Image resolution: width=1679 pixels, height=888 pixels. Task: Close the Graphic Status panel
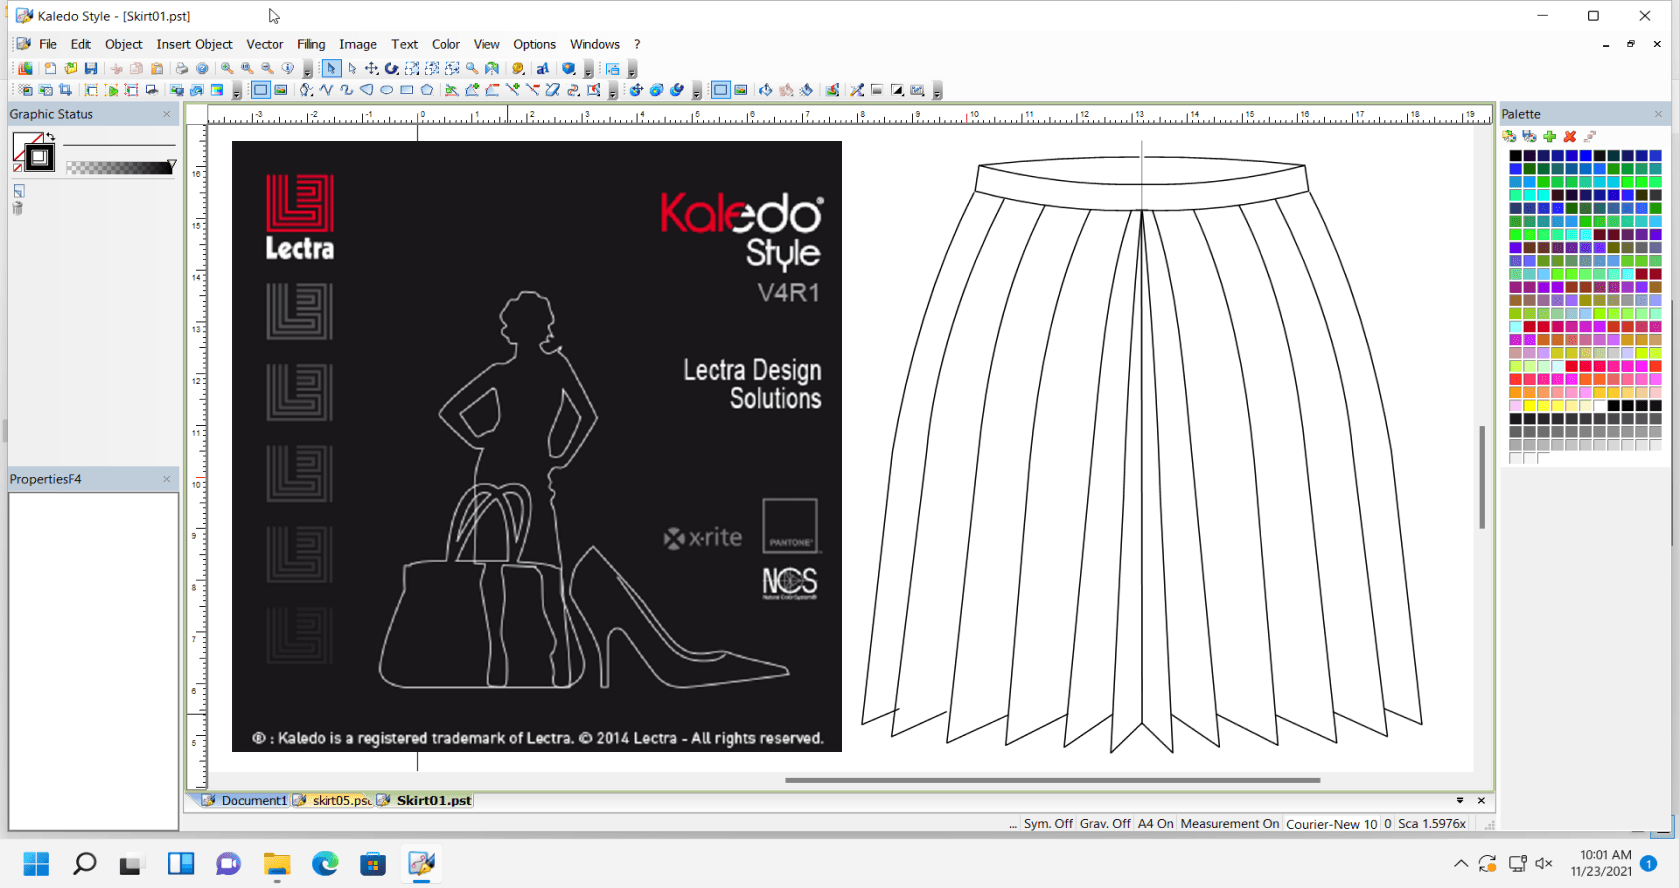tap(167, 114)
